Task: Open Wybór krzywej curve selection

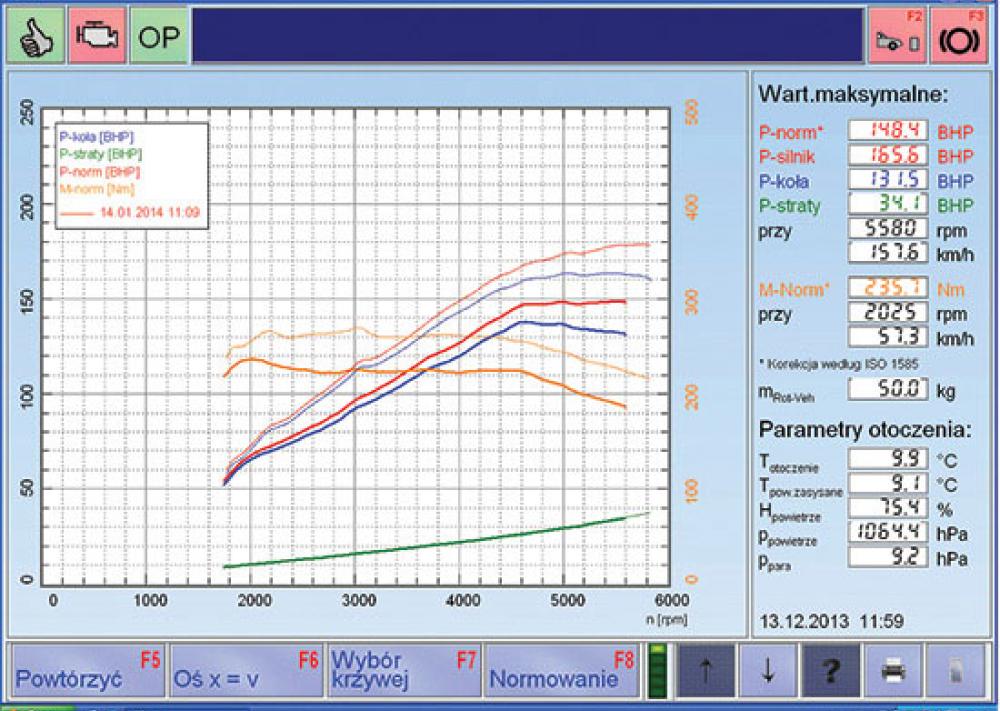Action: 403,670
